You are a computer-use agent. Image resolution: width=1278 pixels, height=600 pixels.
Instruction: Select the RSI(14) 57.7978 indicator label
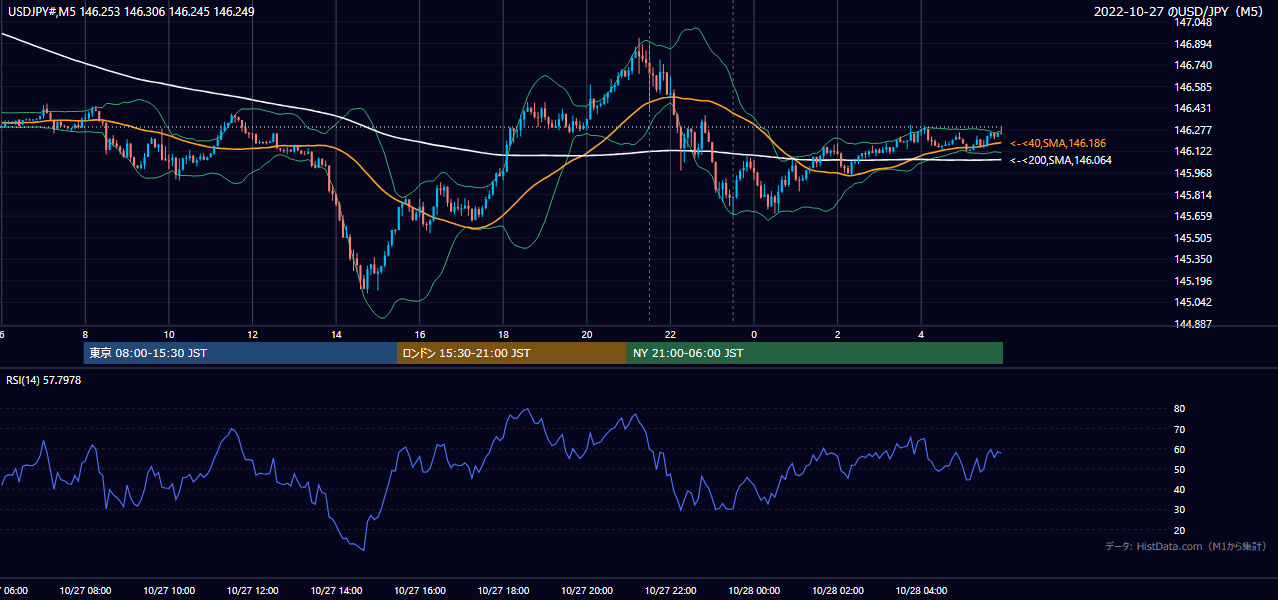[x=44, y=381]
